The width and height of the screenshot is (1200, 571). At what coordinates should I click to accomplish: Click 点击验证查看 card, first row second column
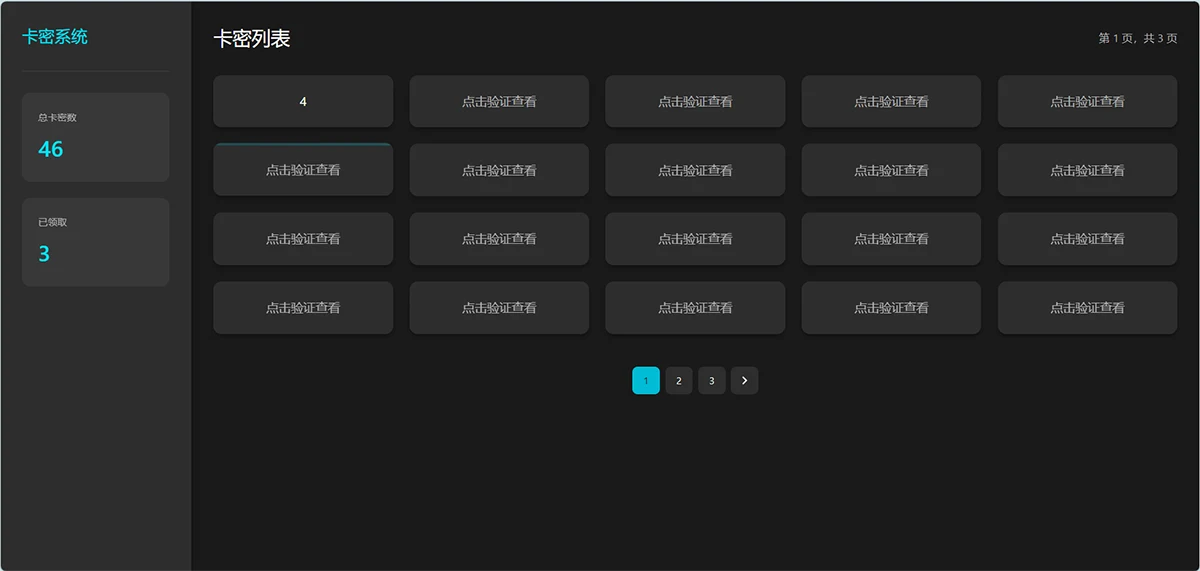[499, 101]
